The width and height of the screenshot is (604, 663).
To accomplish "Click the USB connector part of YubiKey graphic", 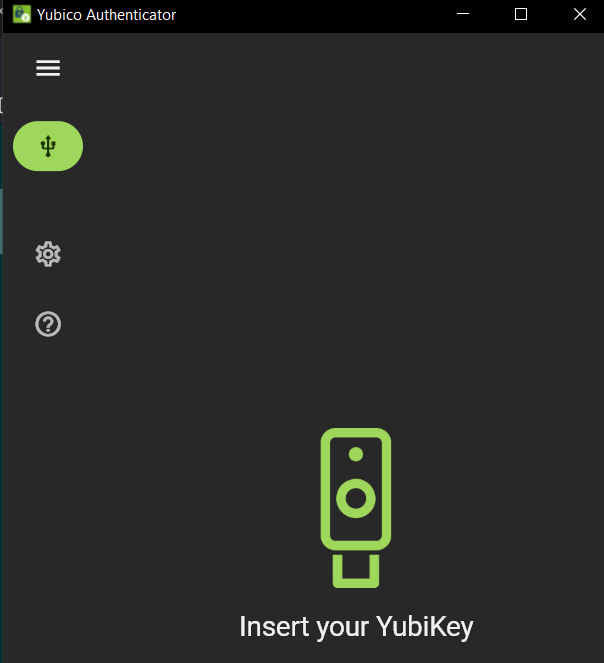I will (x=356, y=571).
